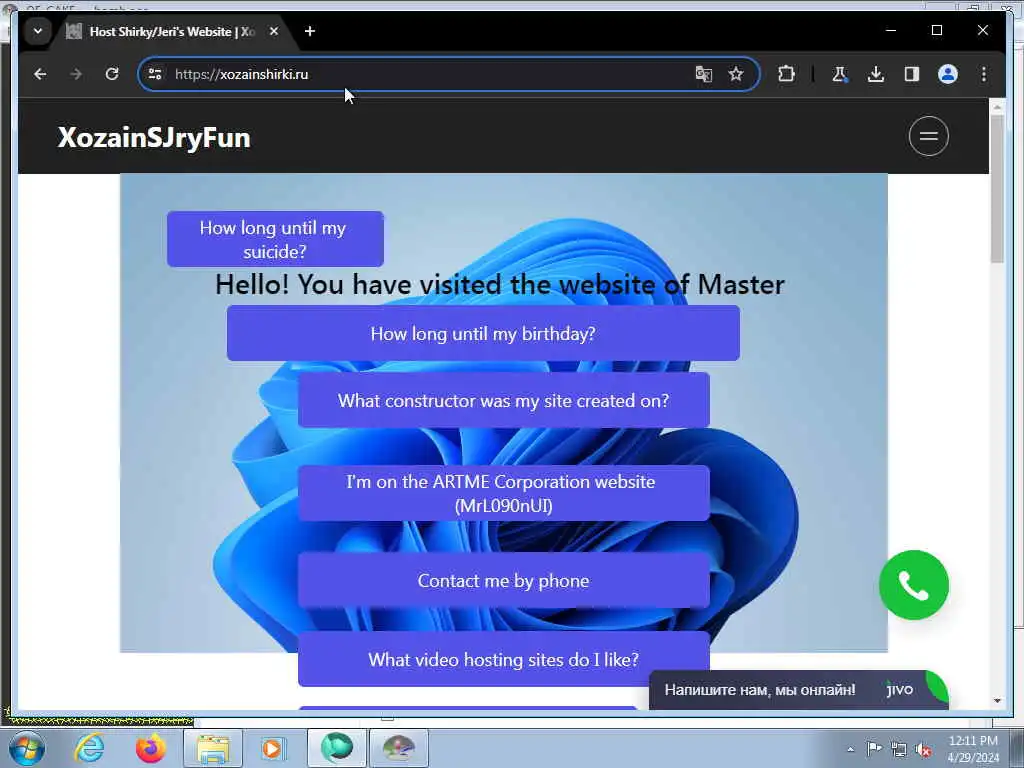Viewport: 1024px width, 768px height.
Task: Open the taskbar clock showing 12:11 PM
Action: [x=973, y=748]
